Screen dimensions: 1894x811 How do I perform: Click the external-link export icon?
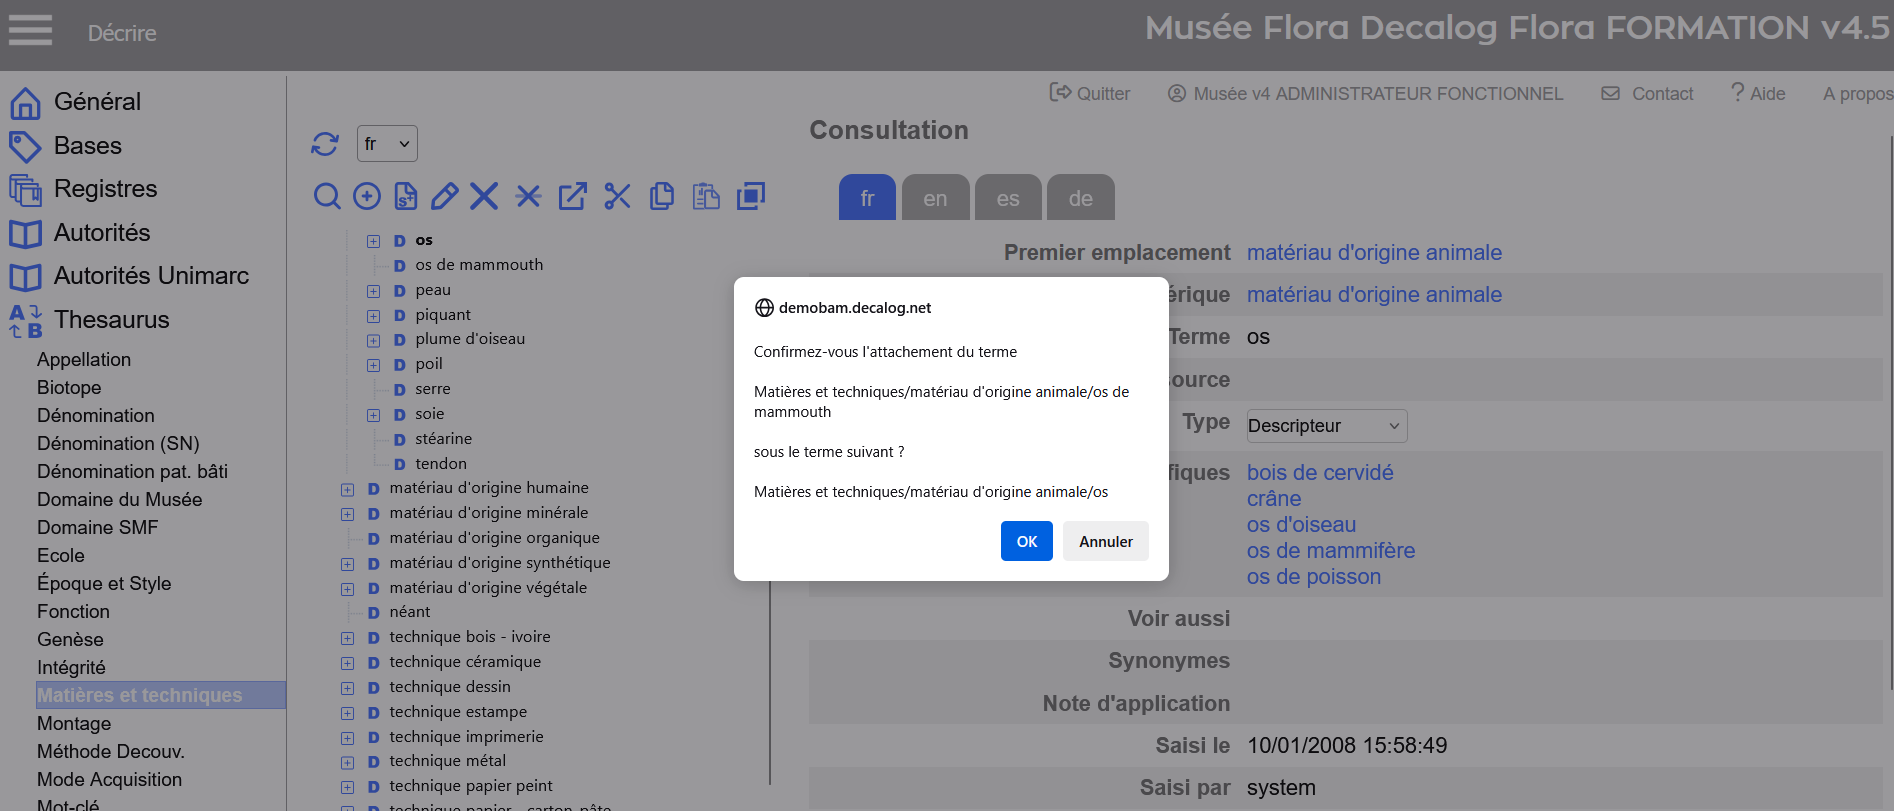572,196
